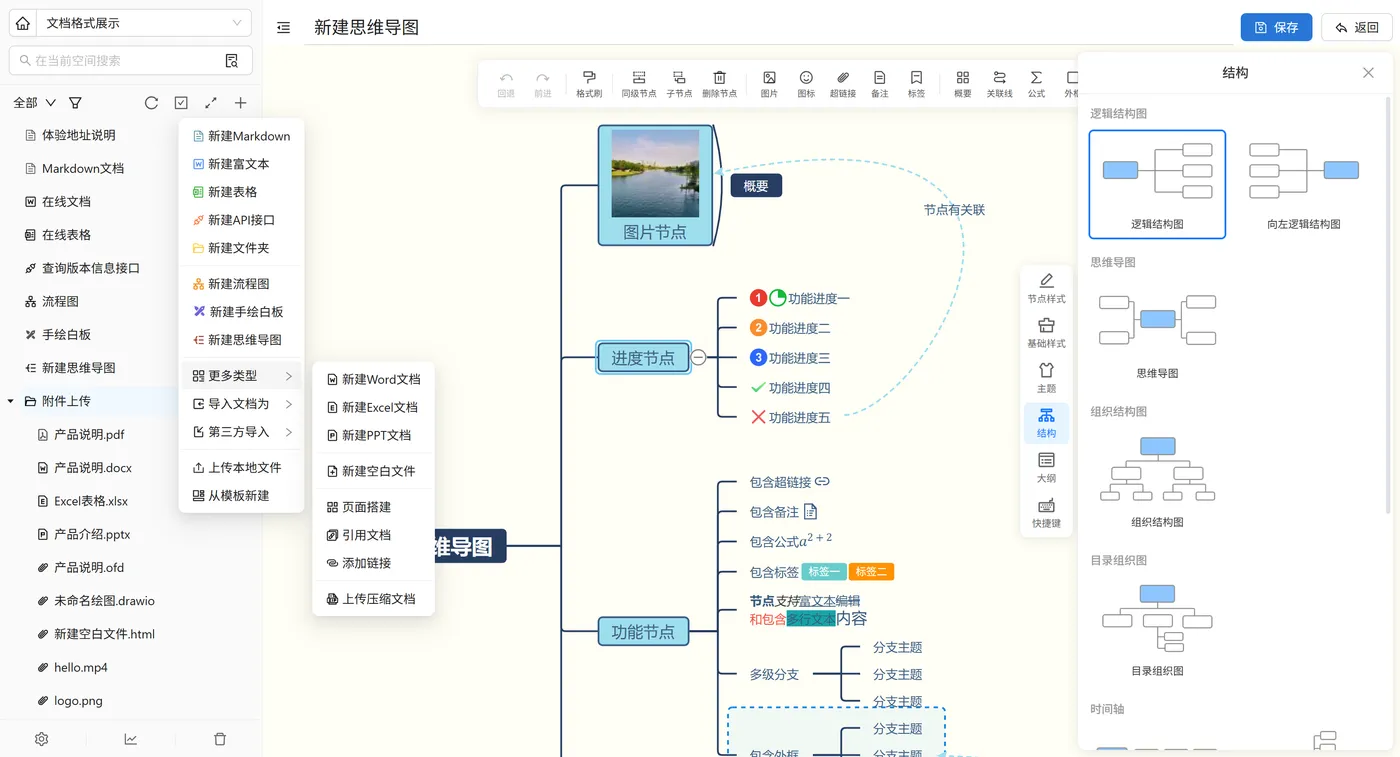
Task: Insert a summary with 概要 tool
Action: 963,84
